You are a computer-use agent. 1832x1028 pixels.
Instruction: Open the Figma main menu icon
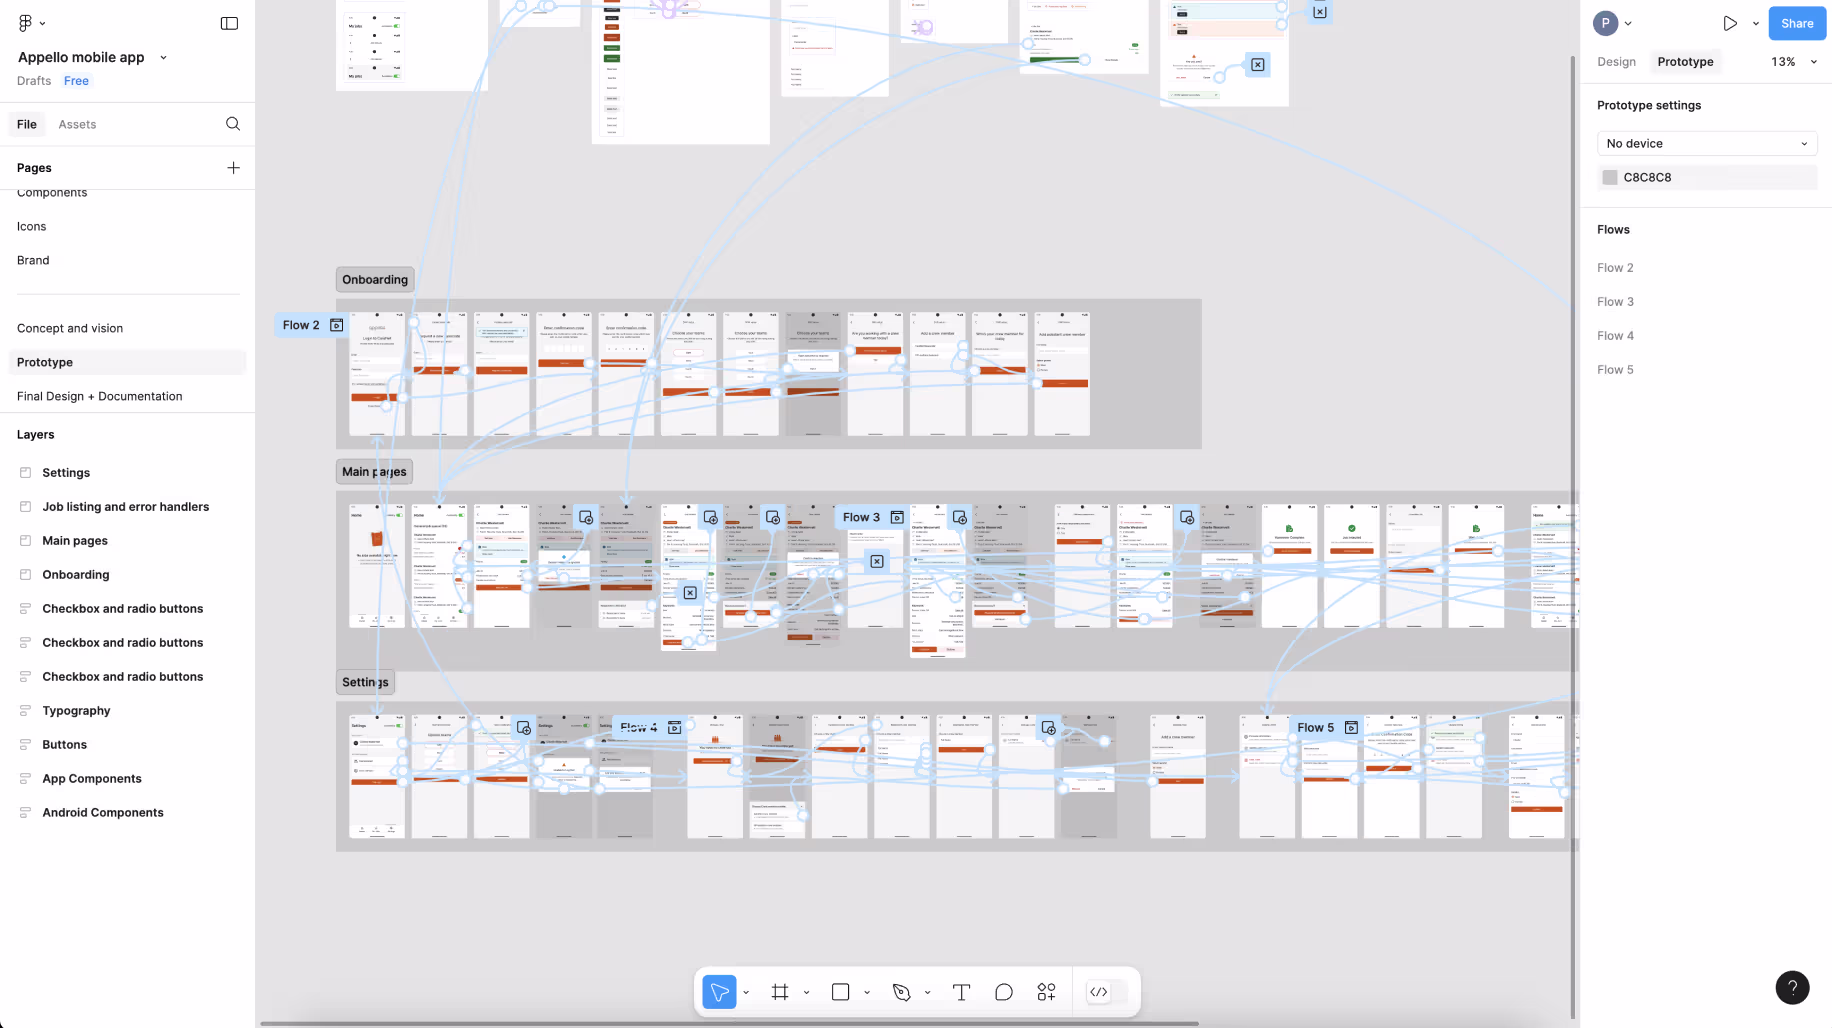click(x=25, y=23)
